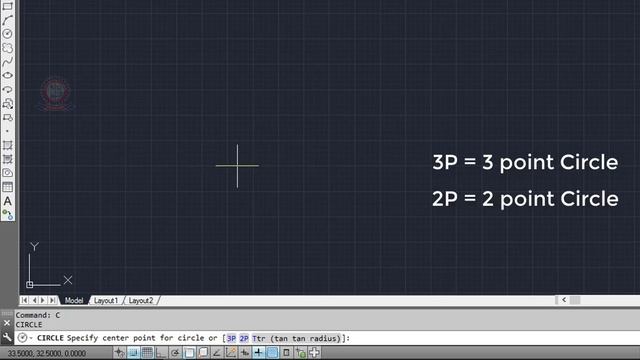Click the horizontal scrollbar thumb
The width and height of the screenshot is (640, 360).
(x=575, y=300)
